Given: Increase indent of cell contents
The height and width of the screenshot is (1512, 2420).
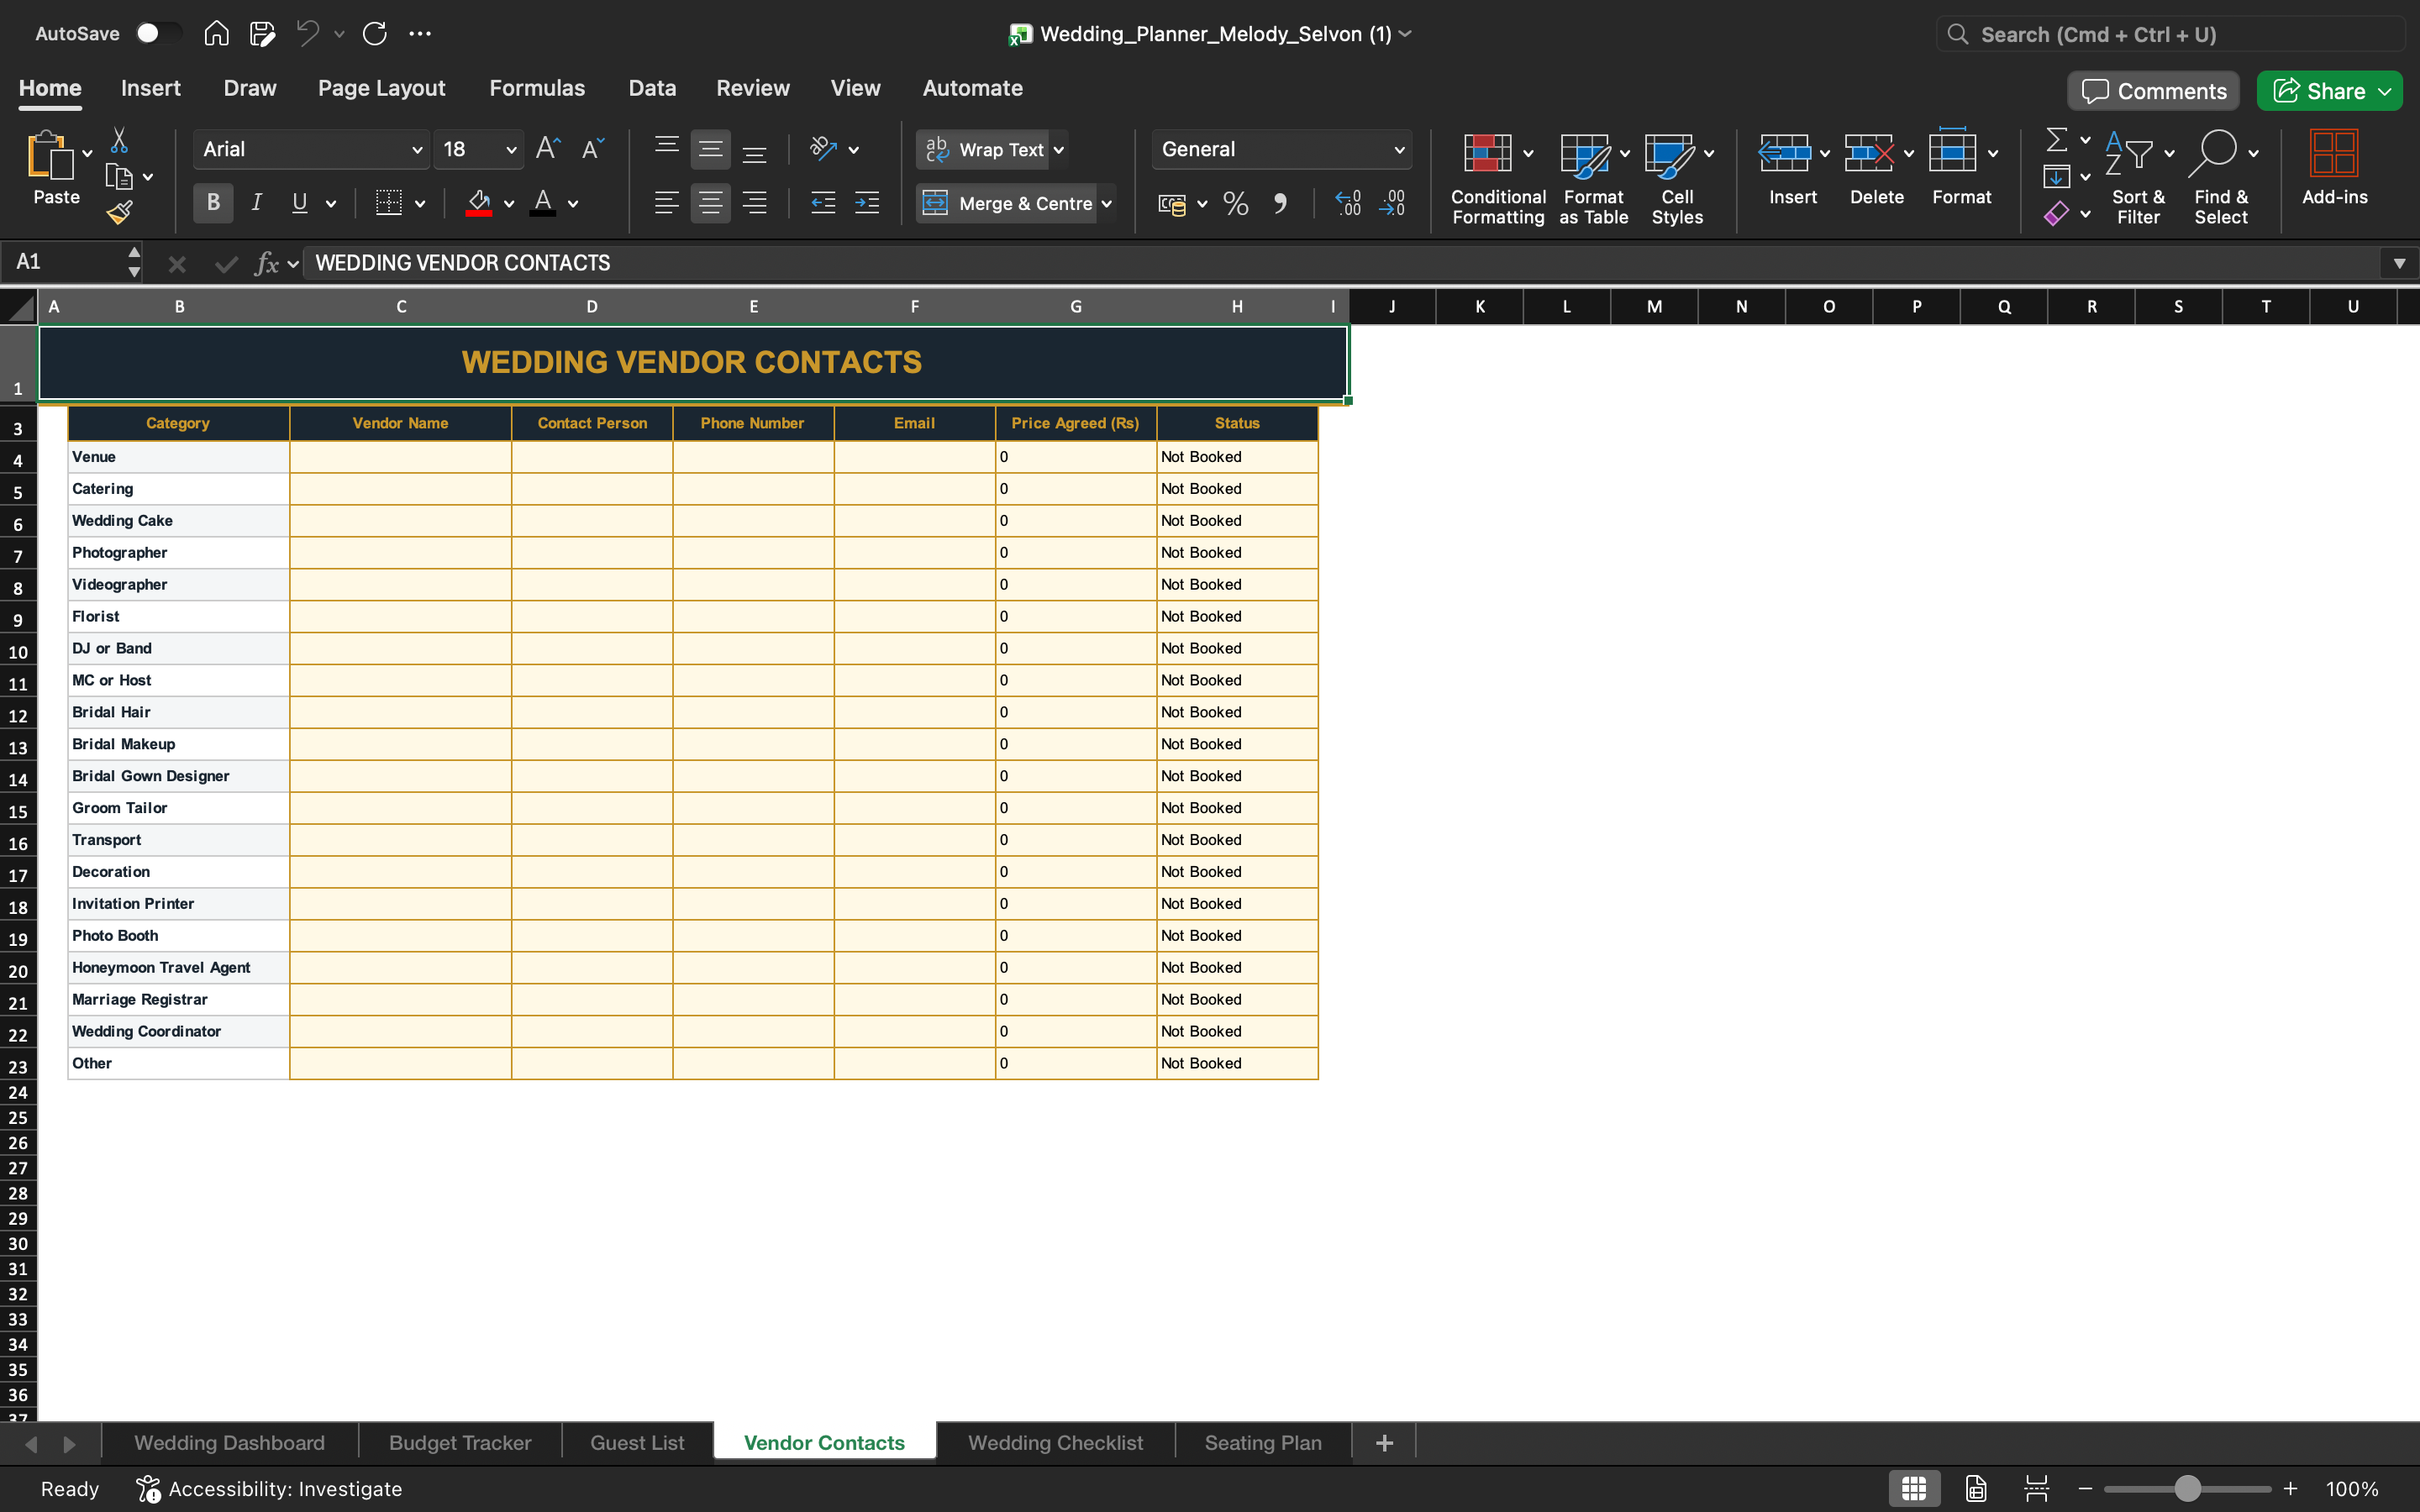Looking at the screenshot, I should tap(867, 203).
